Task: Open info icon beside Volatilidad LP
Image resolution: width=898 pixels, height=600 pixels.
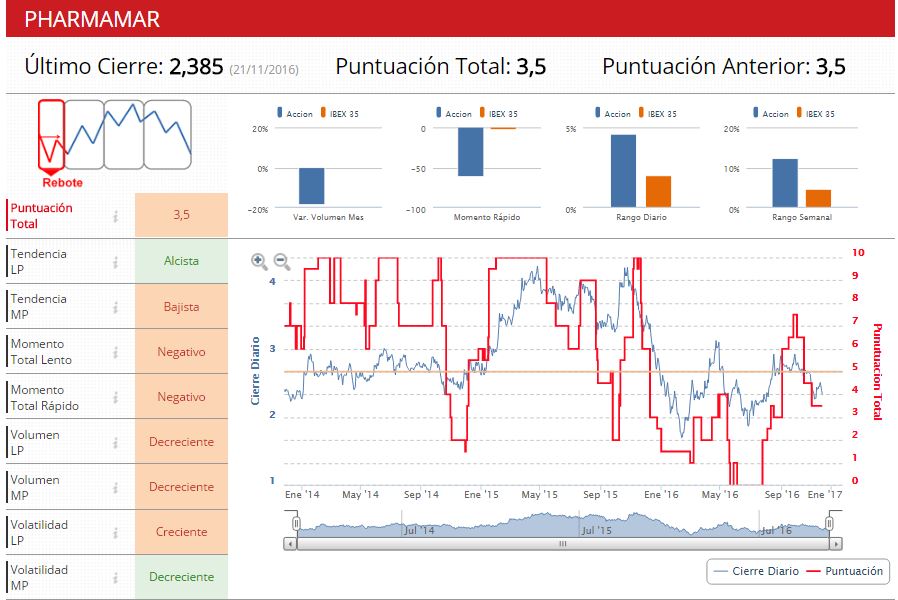Action: (x=116, y=532)
